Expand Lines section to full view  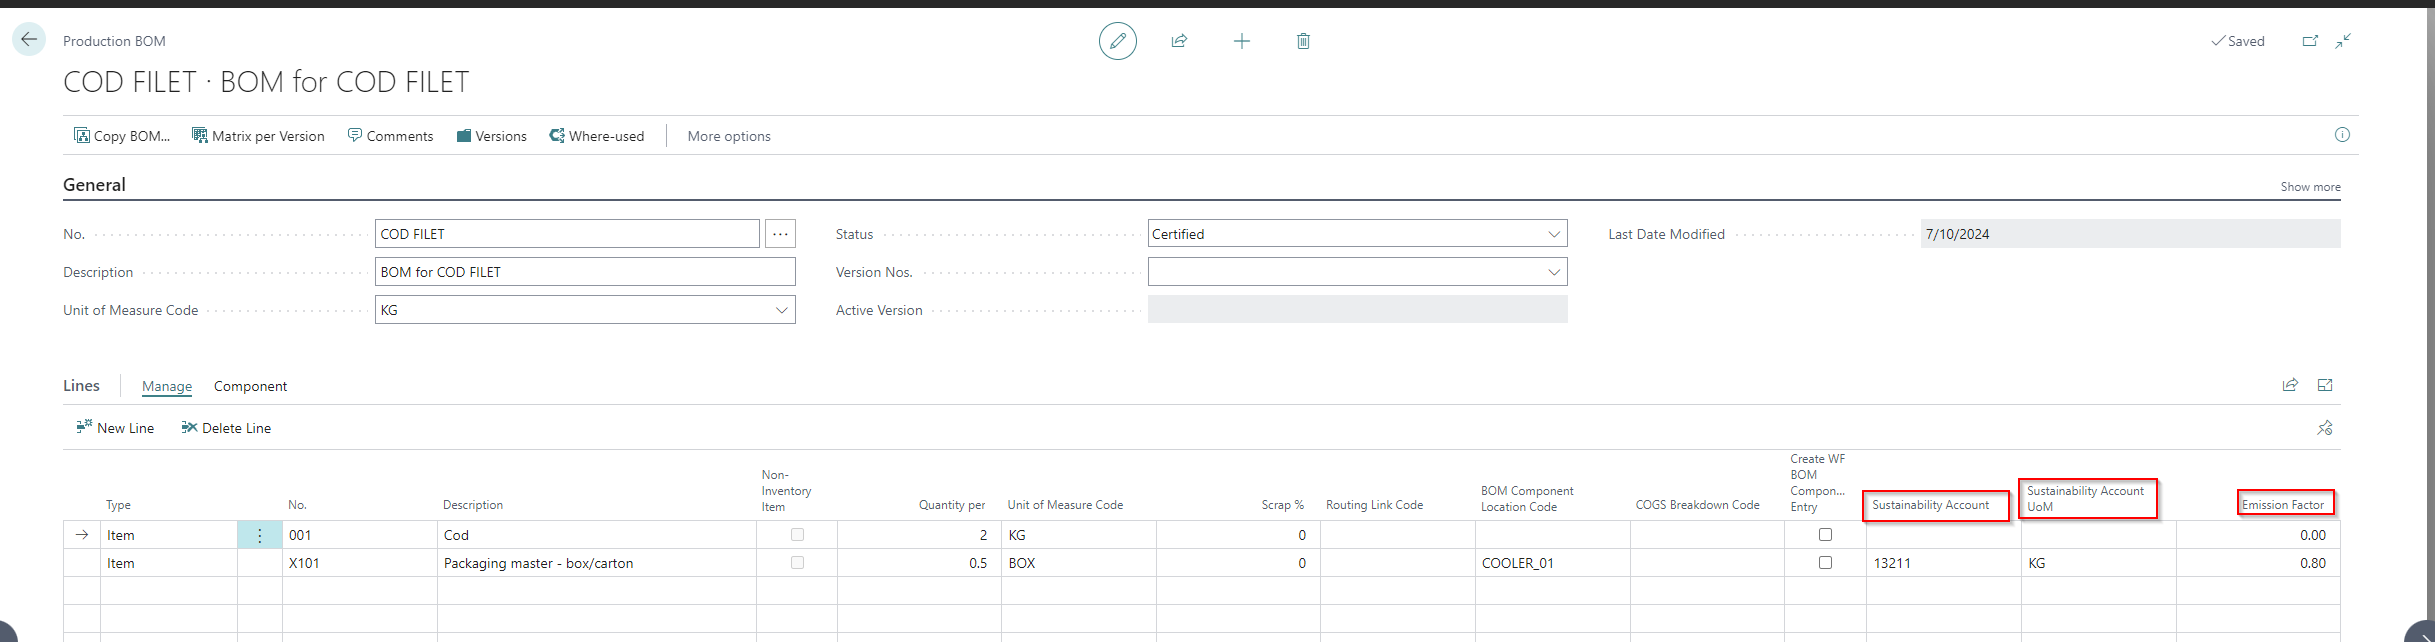tap(2325, 385)
